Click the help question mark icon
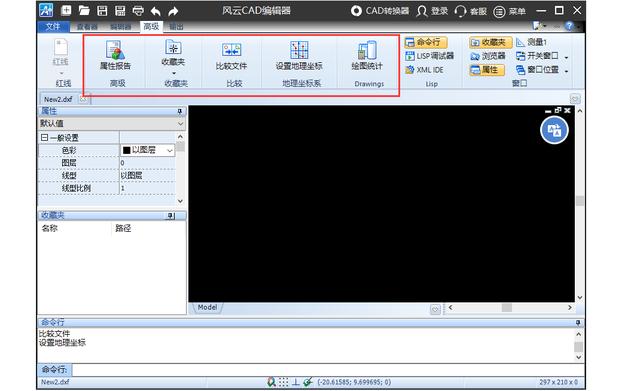 pos(569,26)
